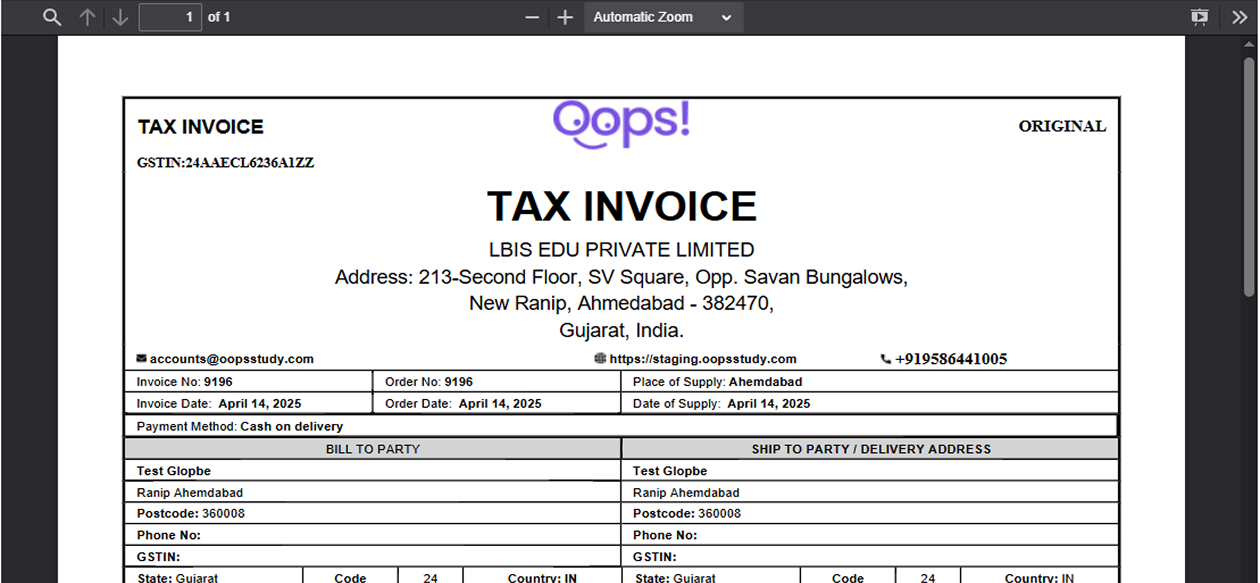
Task: Open the find-in-document search icon
Action: tap(53, 17)
